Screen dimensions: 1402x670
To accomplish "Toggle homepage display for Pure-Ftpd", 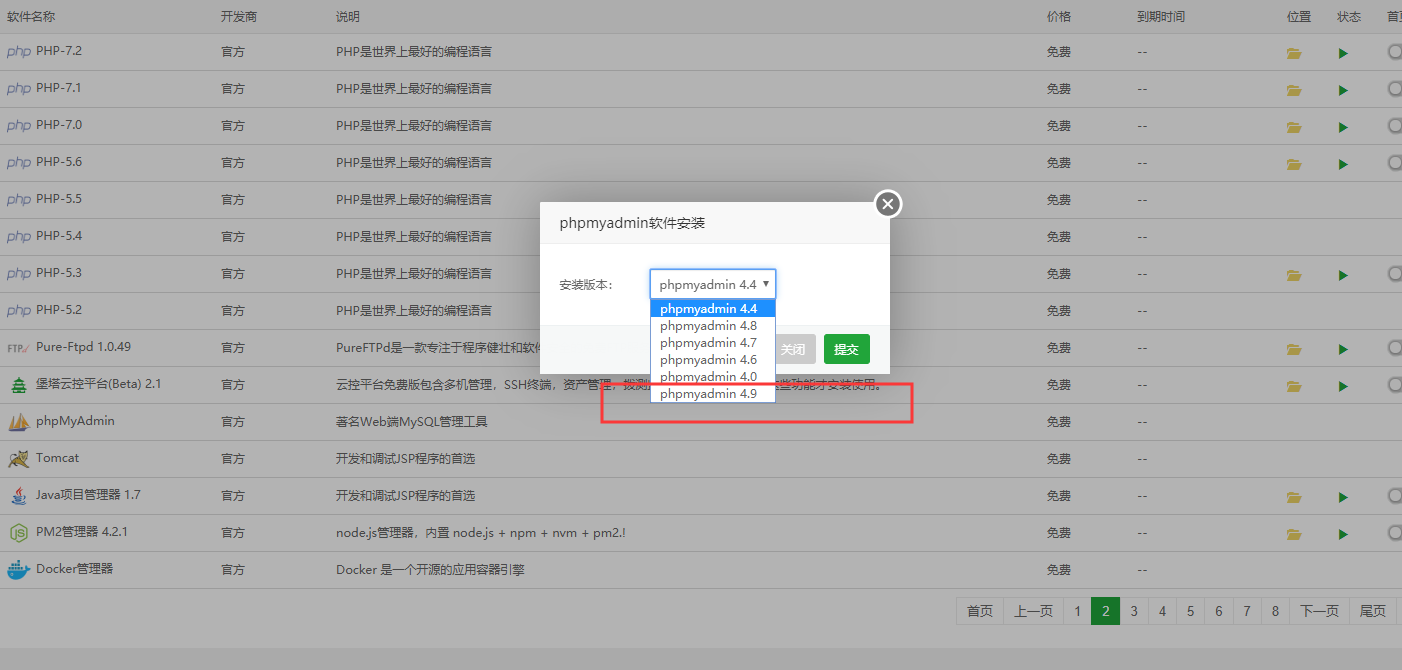I will coord(1395,347).
